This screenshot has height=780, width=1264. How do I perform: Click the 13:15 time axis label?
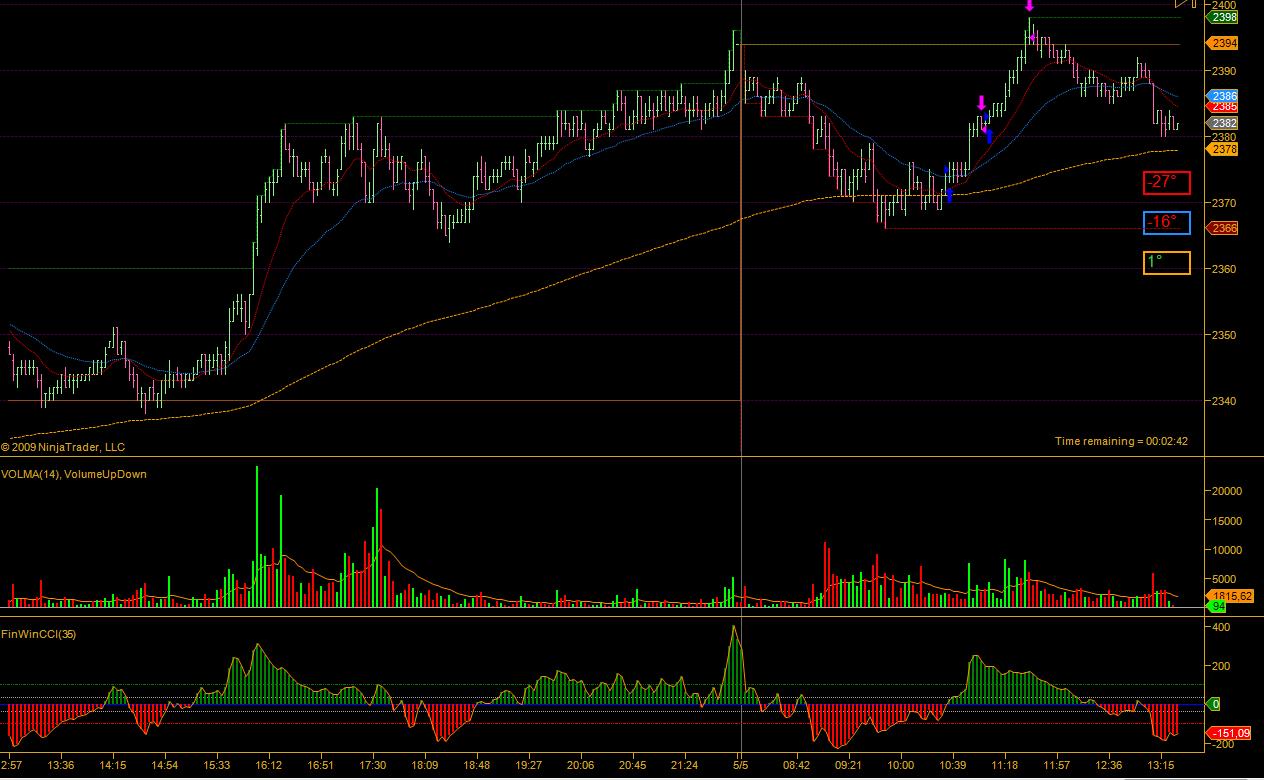click(1161, 765)
